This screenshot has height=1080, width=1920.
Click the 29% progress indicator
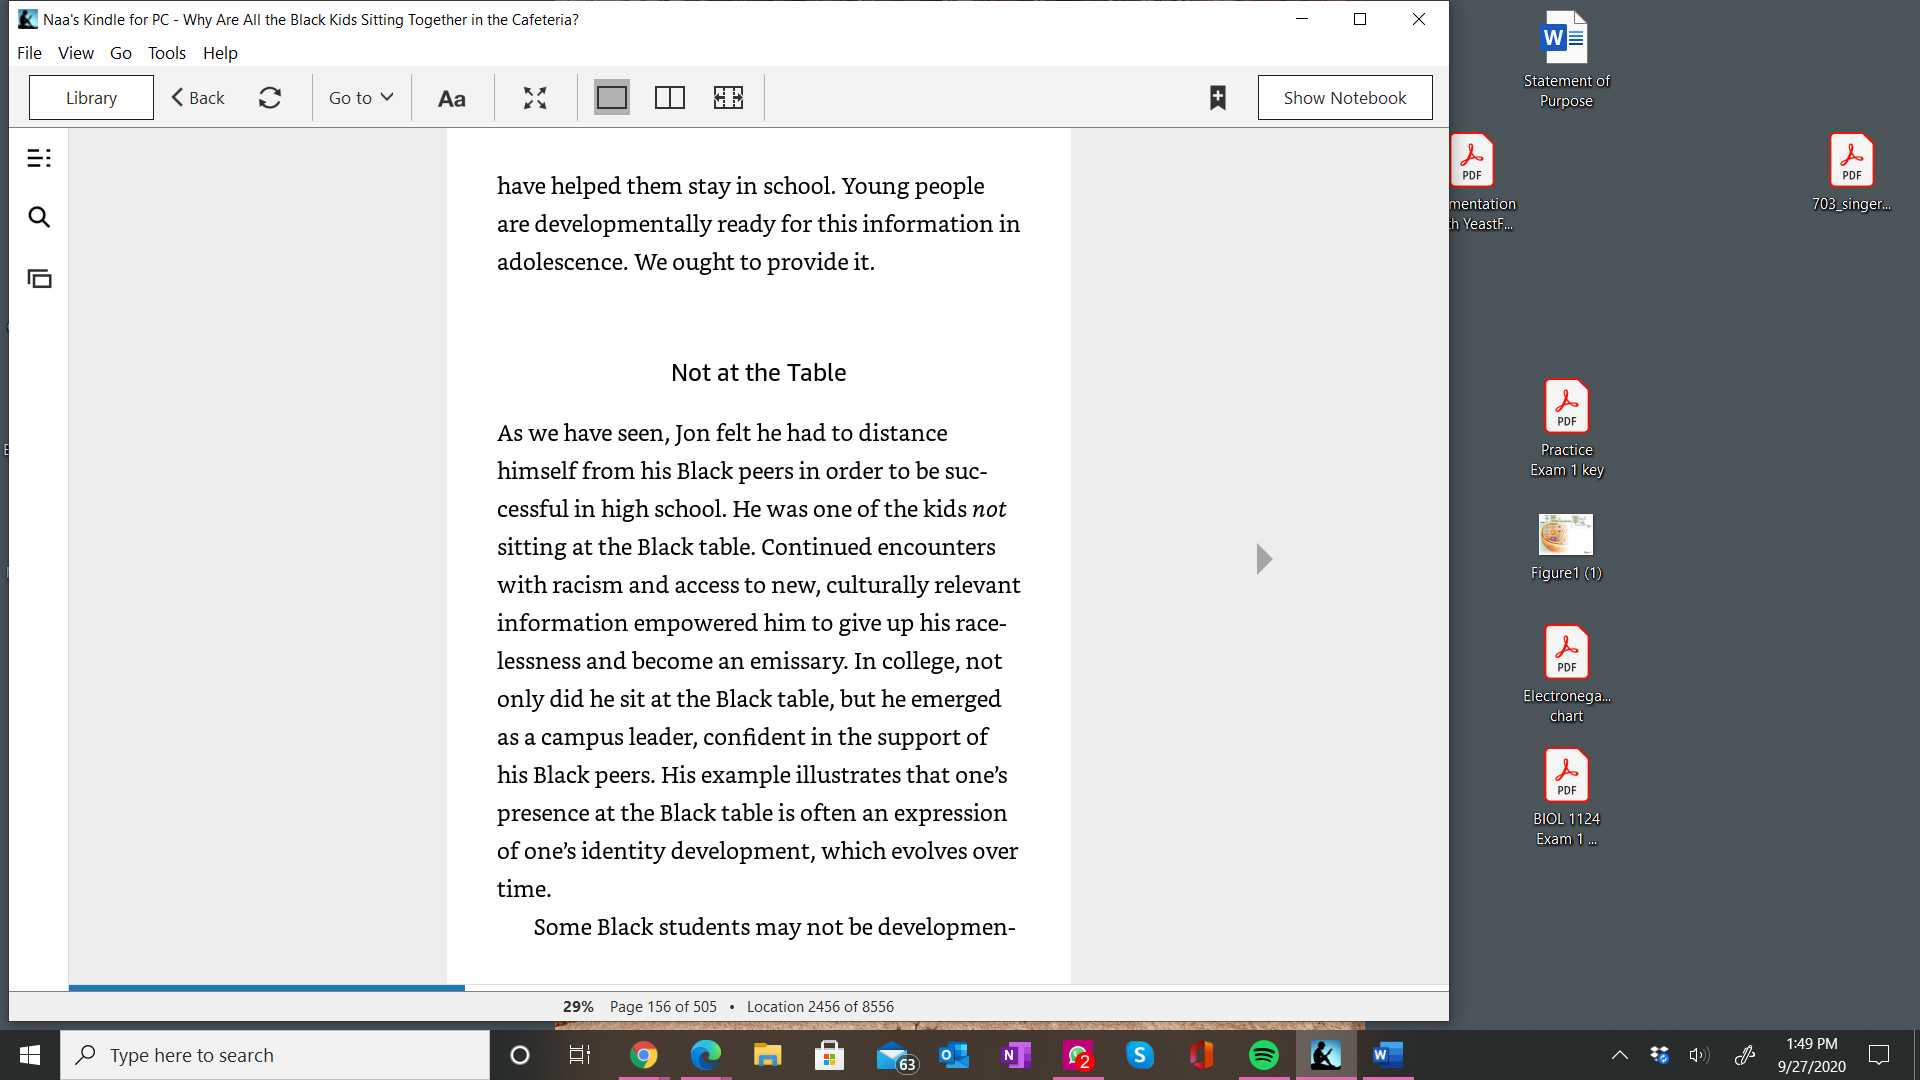tap(578, 1007)
